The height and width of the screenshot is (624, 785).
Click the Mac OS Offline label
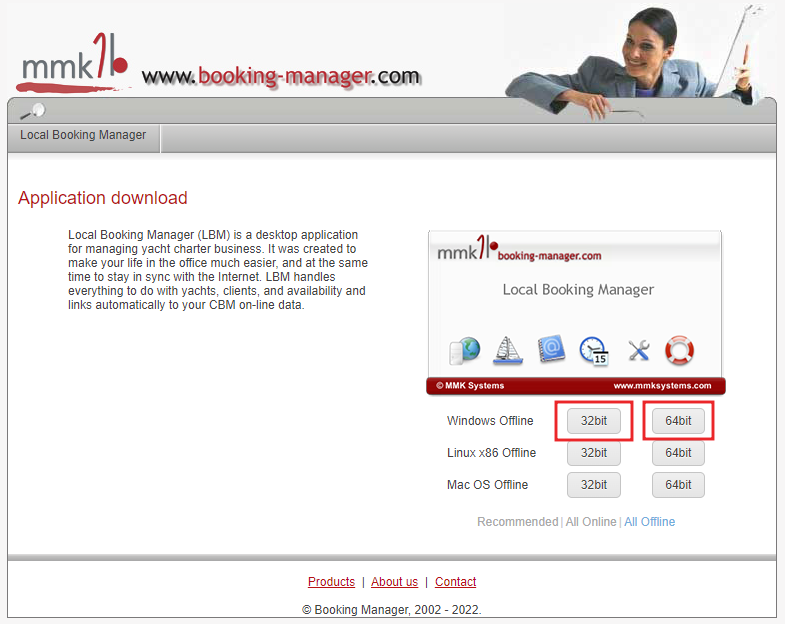pos(487,485)
